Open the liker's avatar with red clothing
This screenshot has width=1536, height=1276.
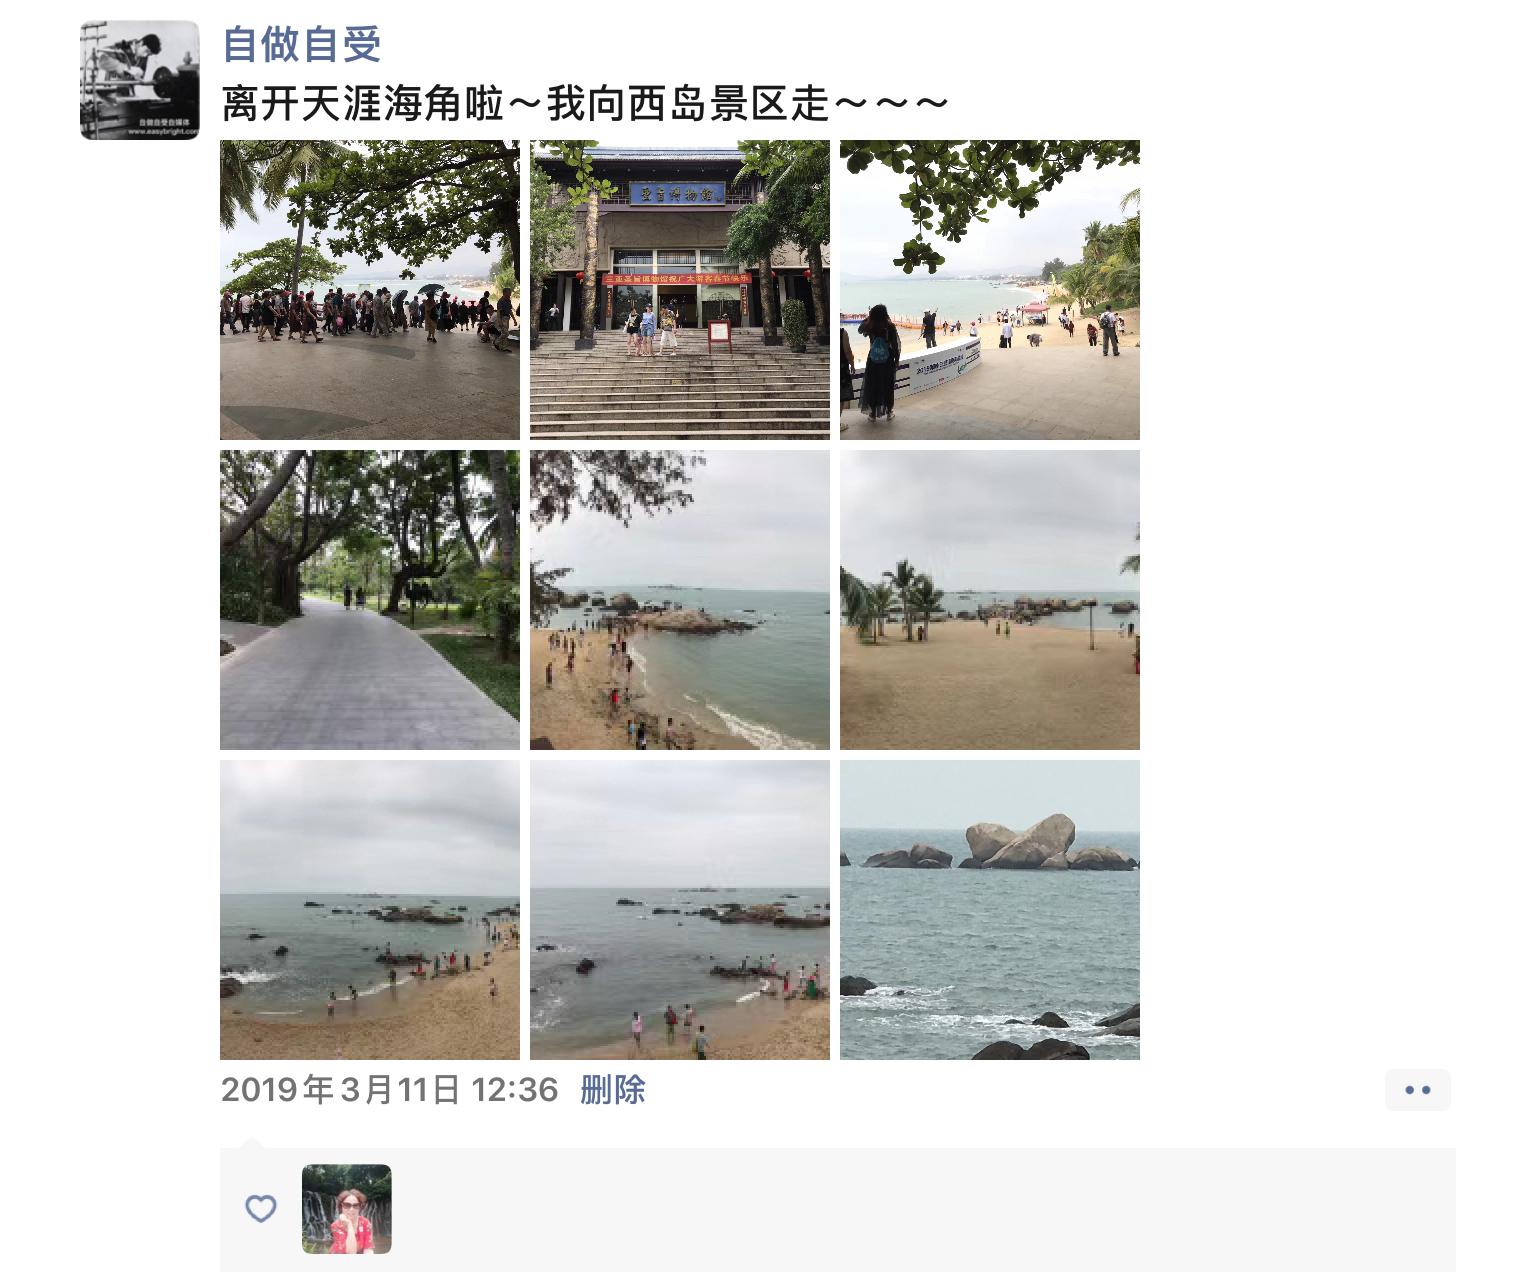(x=347, y=1209)
